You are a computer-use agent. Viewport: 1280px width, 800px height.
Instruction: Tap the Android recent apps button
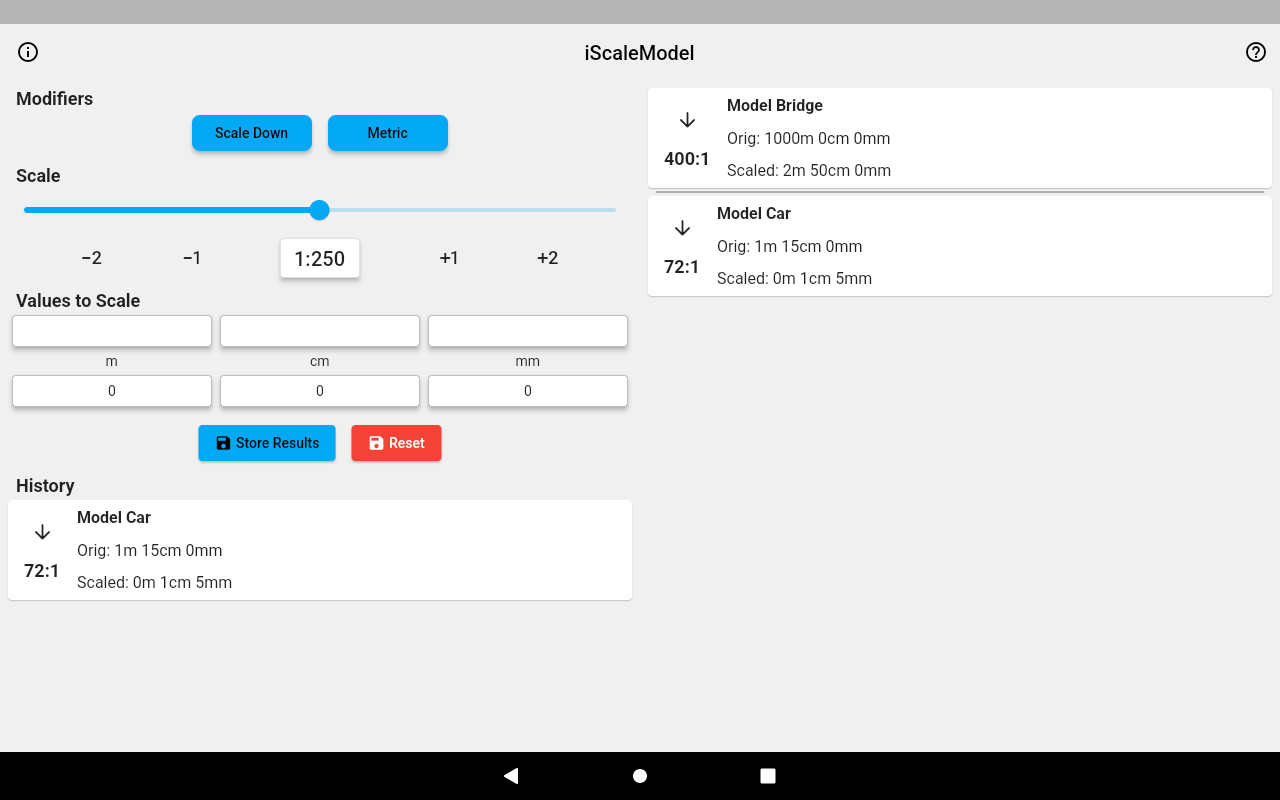click(768, 776)
